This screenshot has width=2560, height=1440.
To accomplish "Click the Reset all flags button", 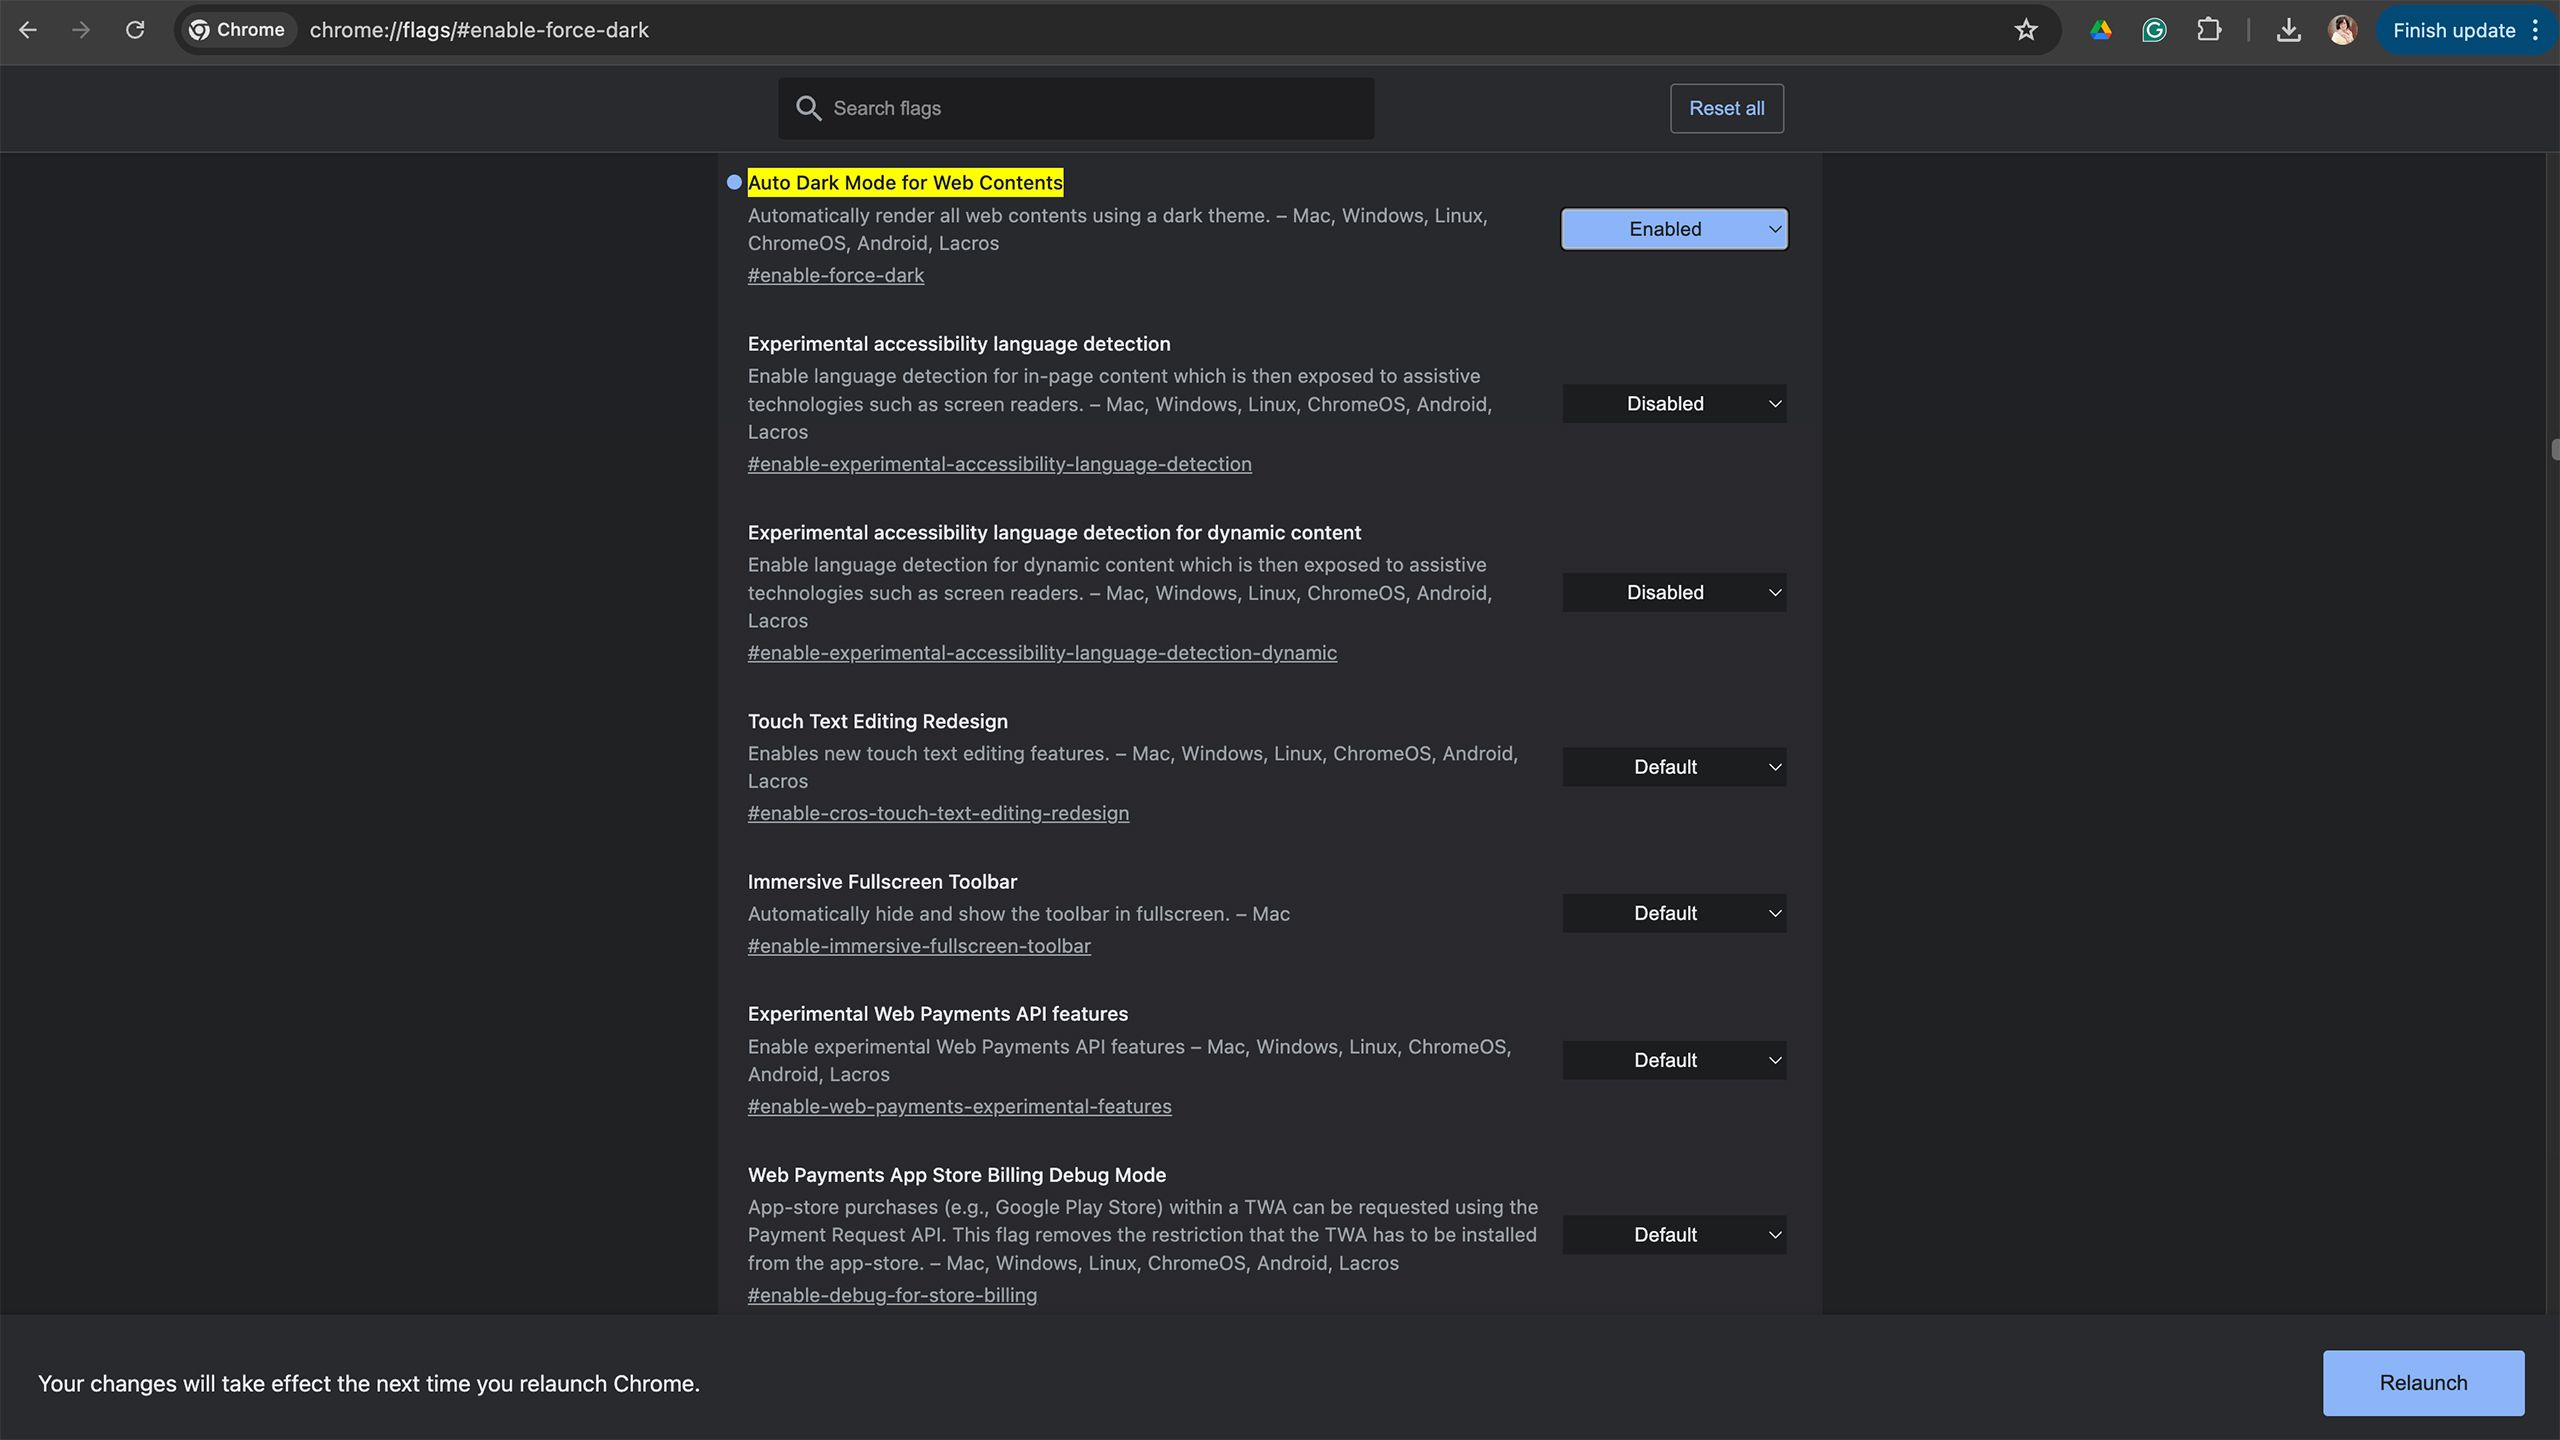I will [x=1725, y=107].
